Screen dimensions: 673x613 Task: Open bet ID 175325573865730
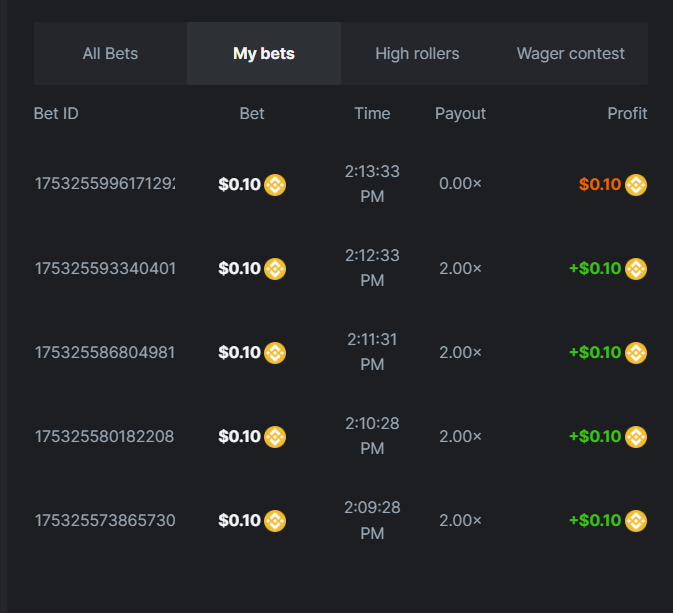click(x=105, y=521)
